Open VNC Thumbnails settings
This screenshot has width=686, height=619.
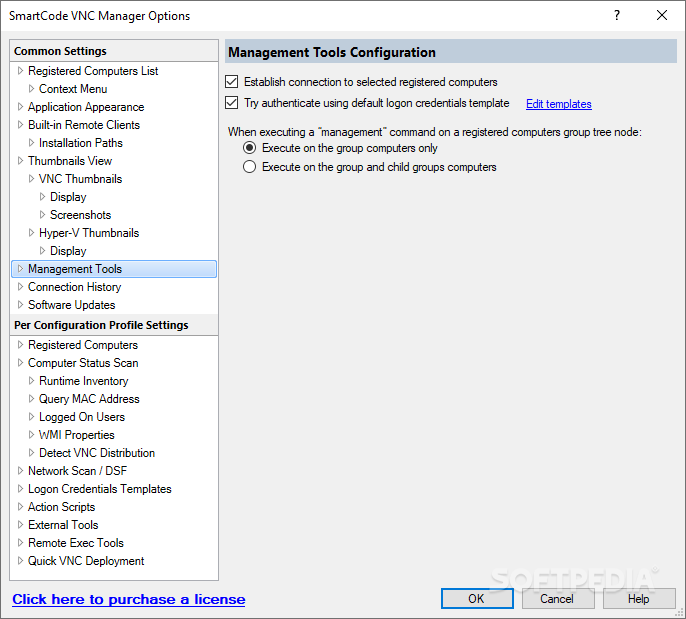(x=80, y=179)
